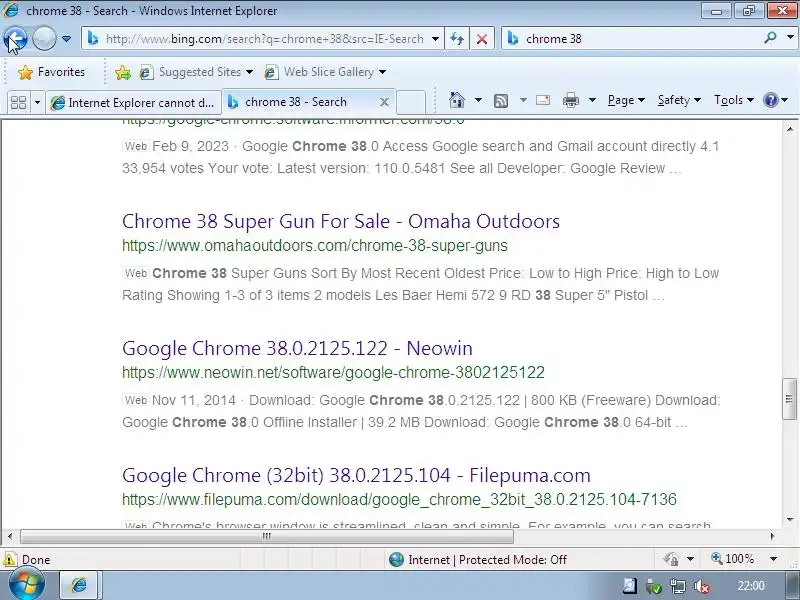
Task: Close the chrome 38 - Search tab
Action: [385, 102]
